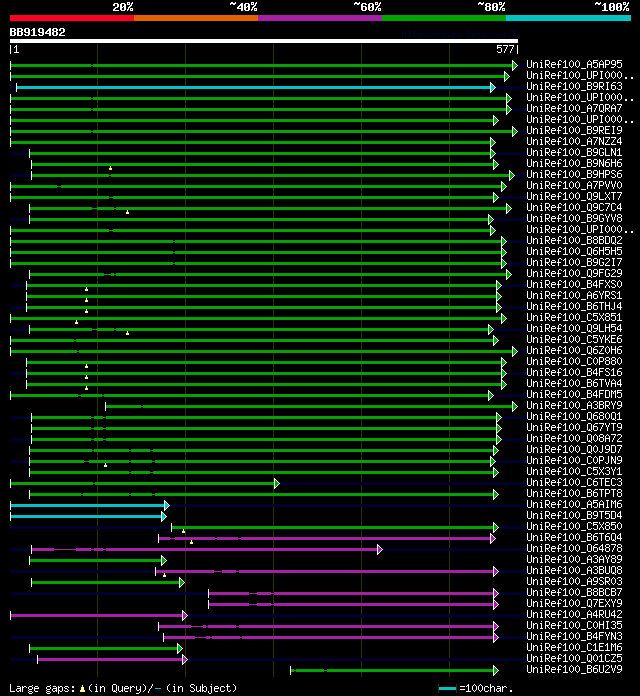Click the UniRef100_B4FS16 label
640x696 pixels.
(x=574, y=372)
